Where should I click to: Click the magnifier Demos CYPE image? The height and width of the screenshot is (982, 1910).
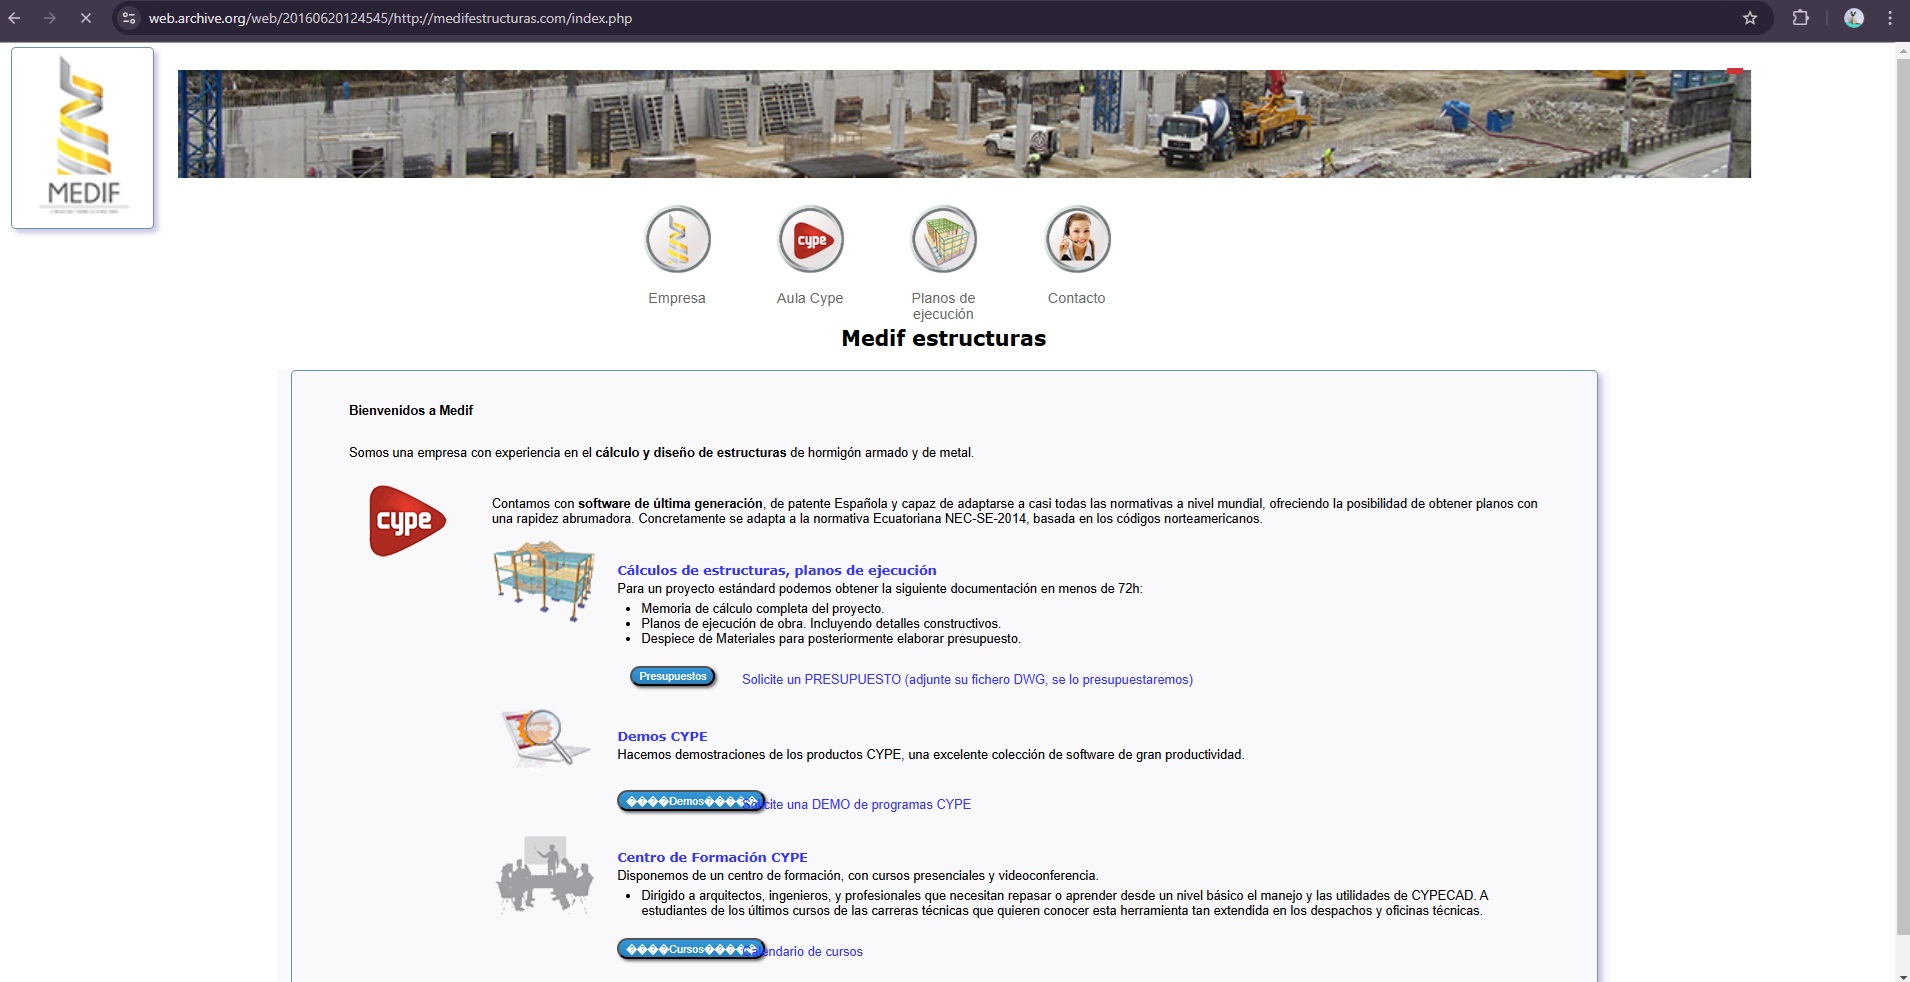545,738
